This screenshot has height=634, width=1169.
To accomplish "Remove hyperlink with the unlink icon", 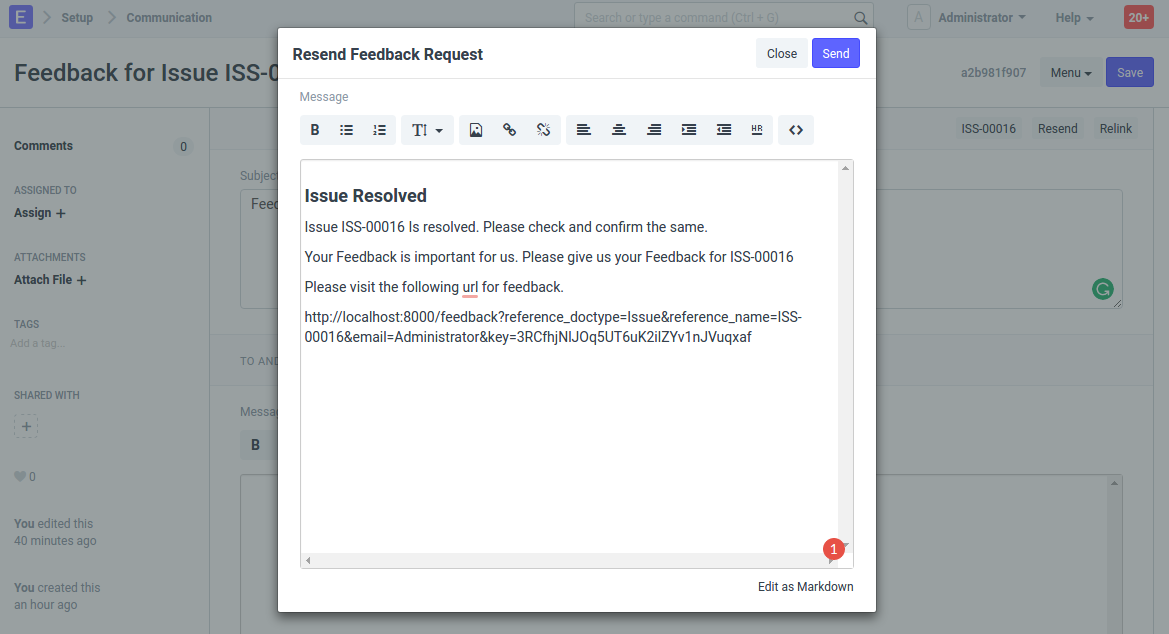I will click(543, 130).
